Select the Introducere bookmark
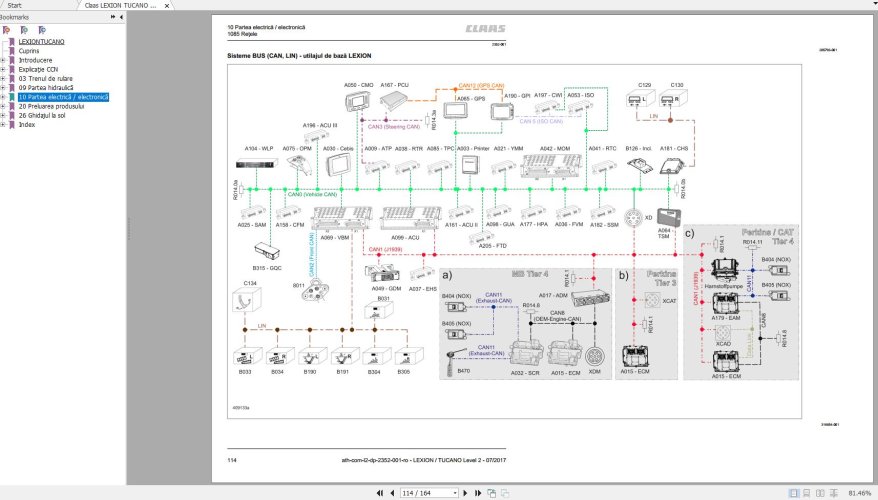The height and width of the screenshot is (500, 878). click(x=35, y=60)
